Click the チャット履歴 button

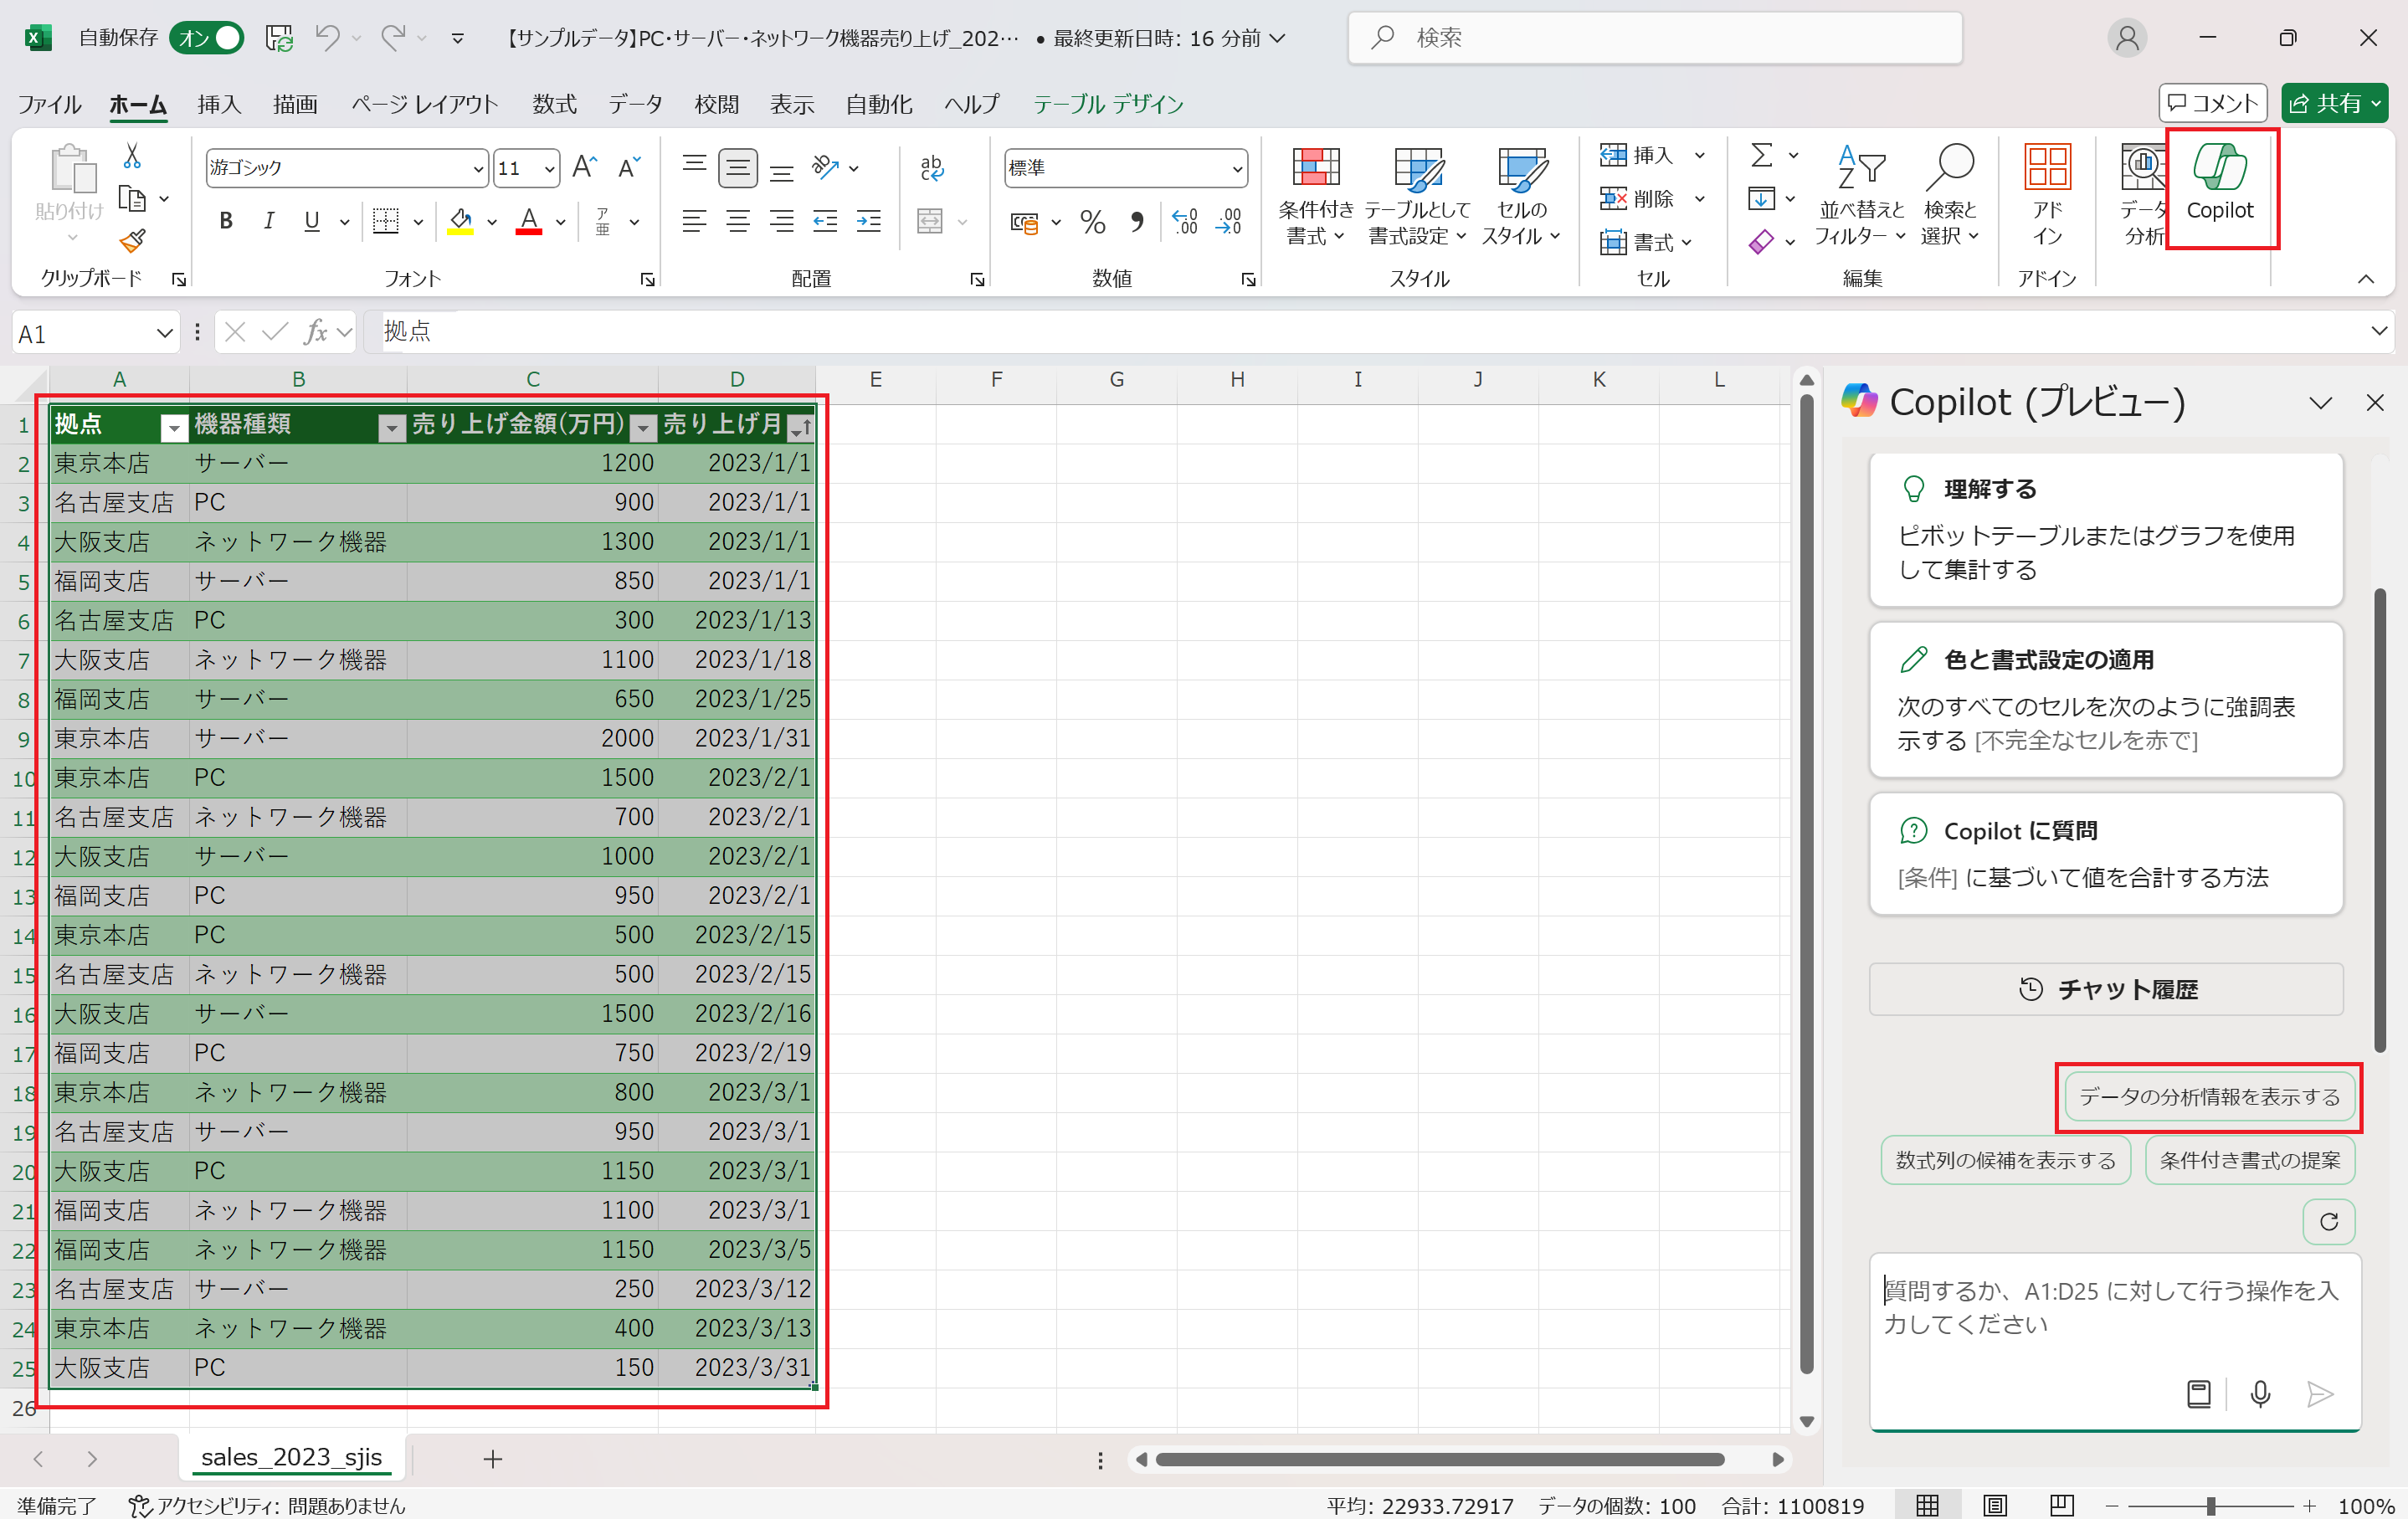pyautogui.click(x=2105, y=989)
